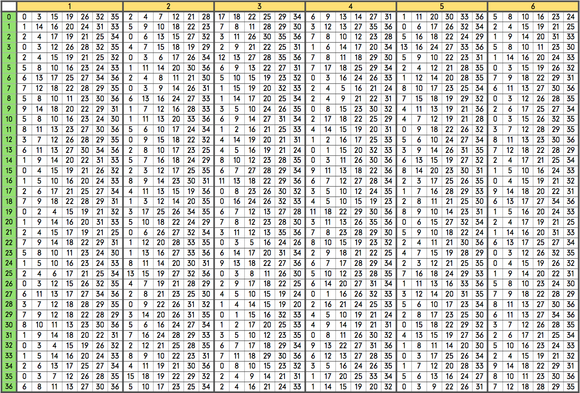Click the blank white corner cell
The height and width of the screenshot is (393, 580).
[9, 6]
